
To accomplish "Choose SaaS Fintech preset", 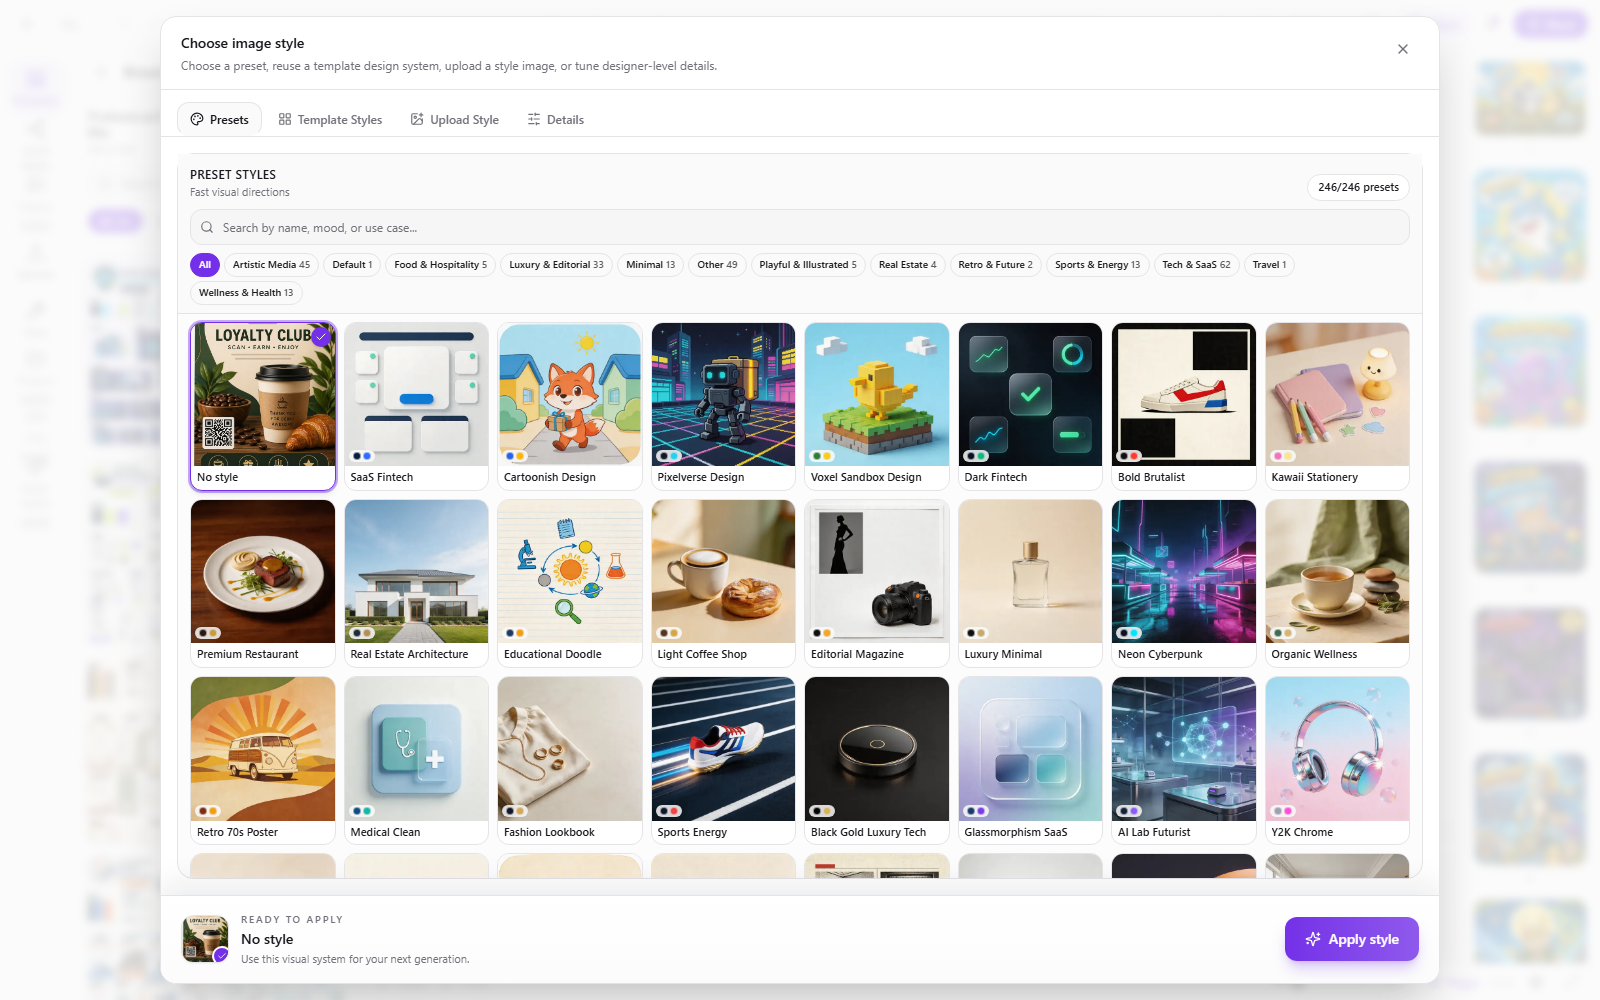I will (x=416, y=406).
